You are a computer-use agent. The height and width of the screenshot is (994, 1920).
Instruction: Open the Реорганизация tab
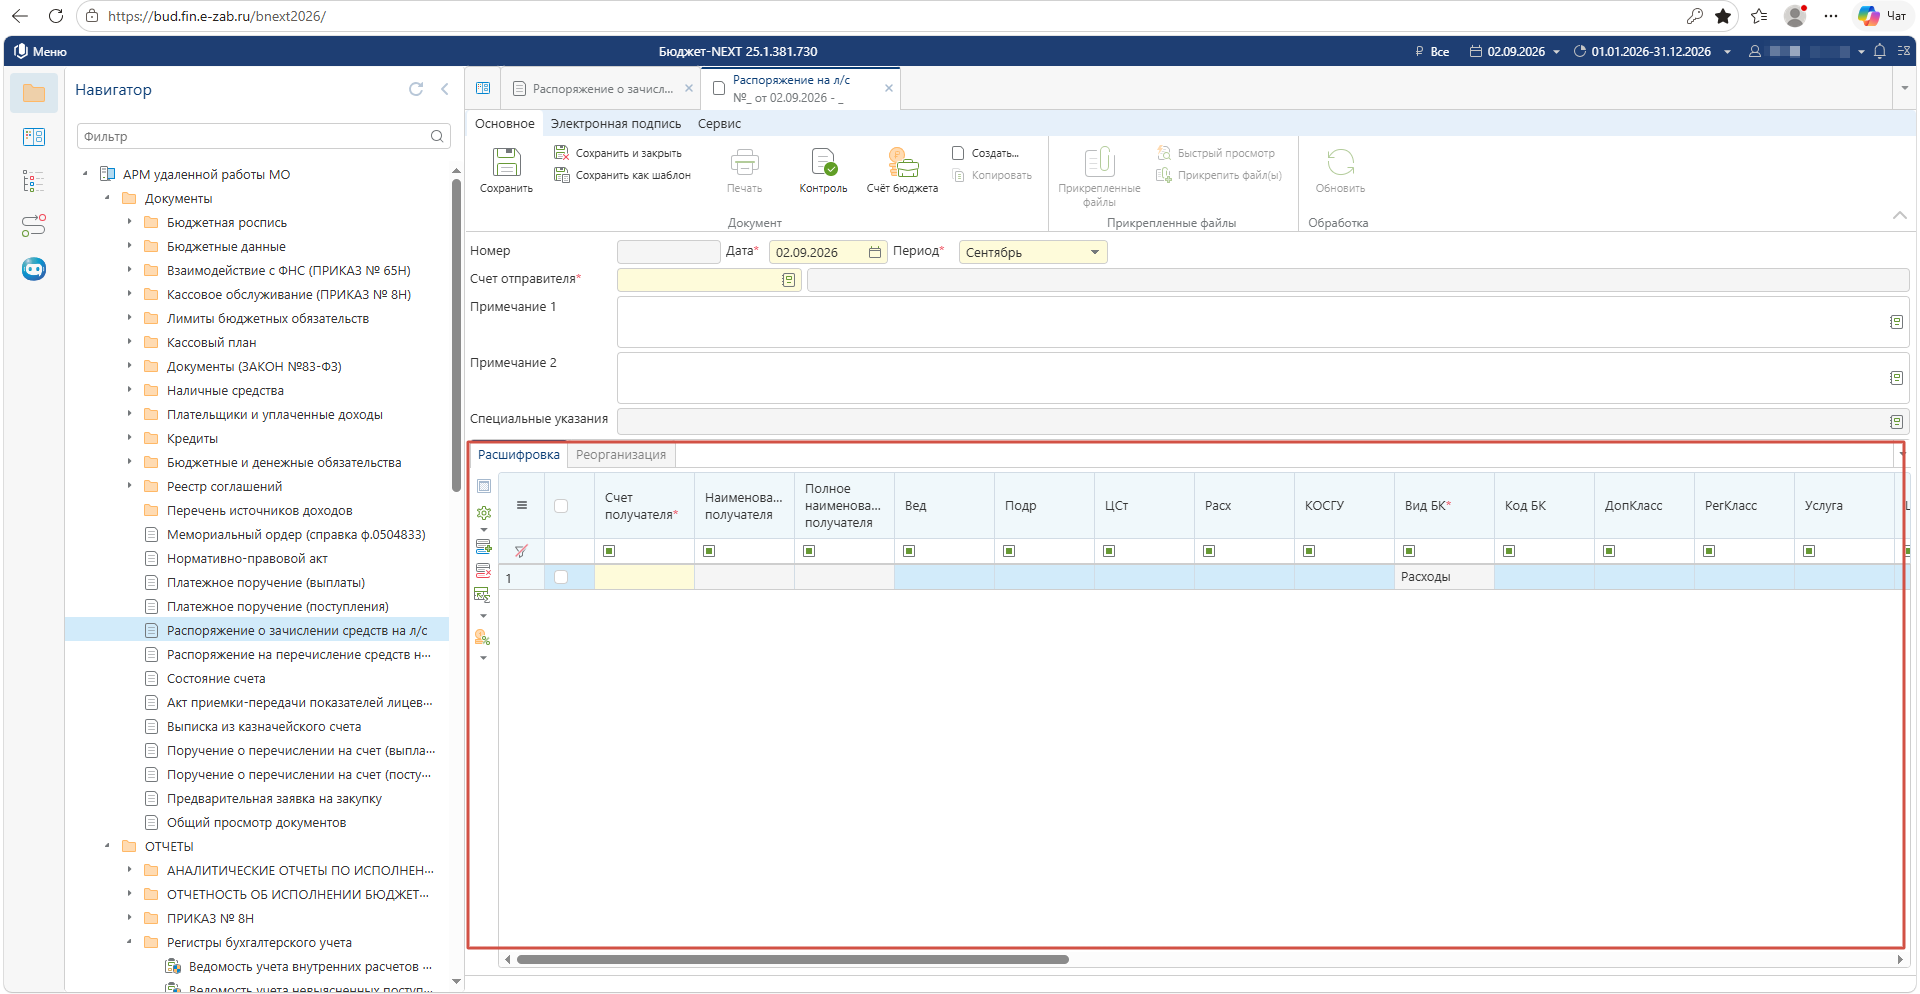(x=621, y=455)
